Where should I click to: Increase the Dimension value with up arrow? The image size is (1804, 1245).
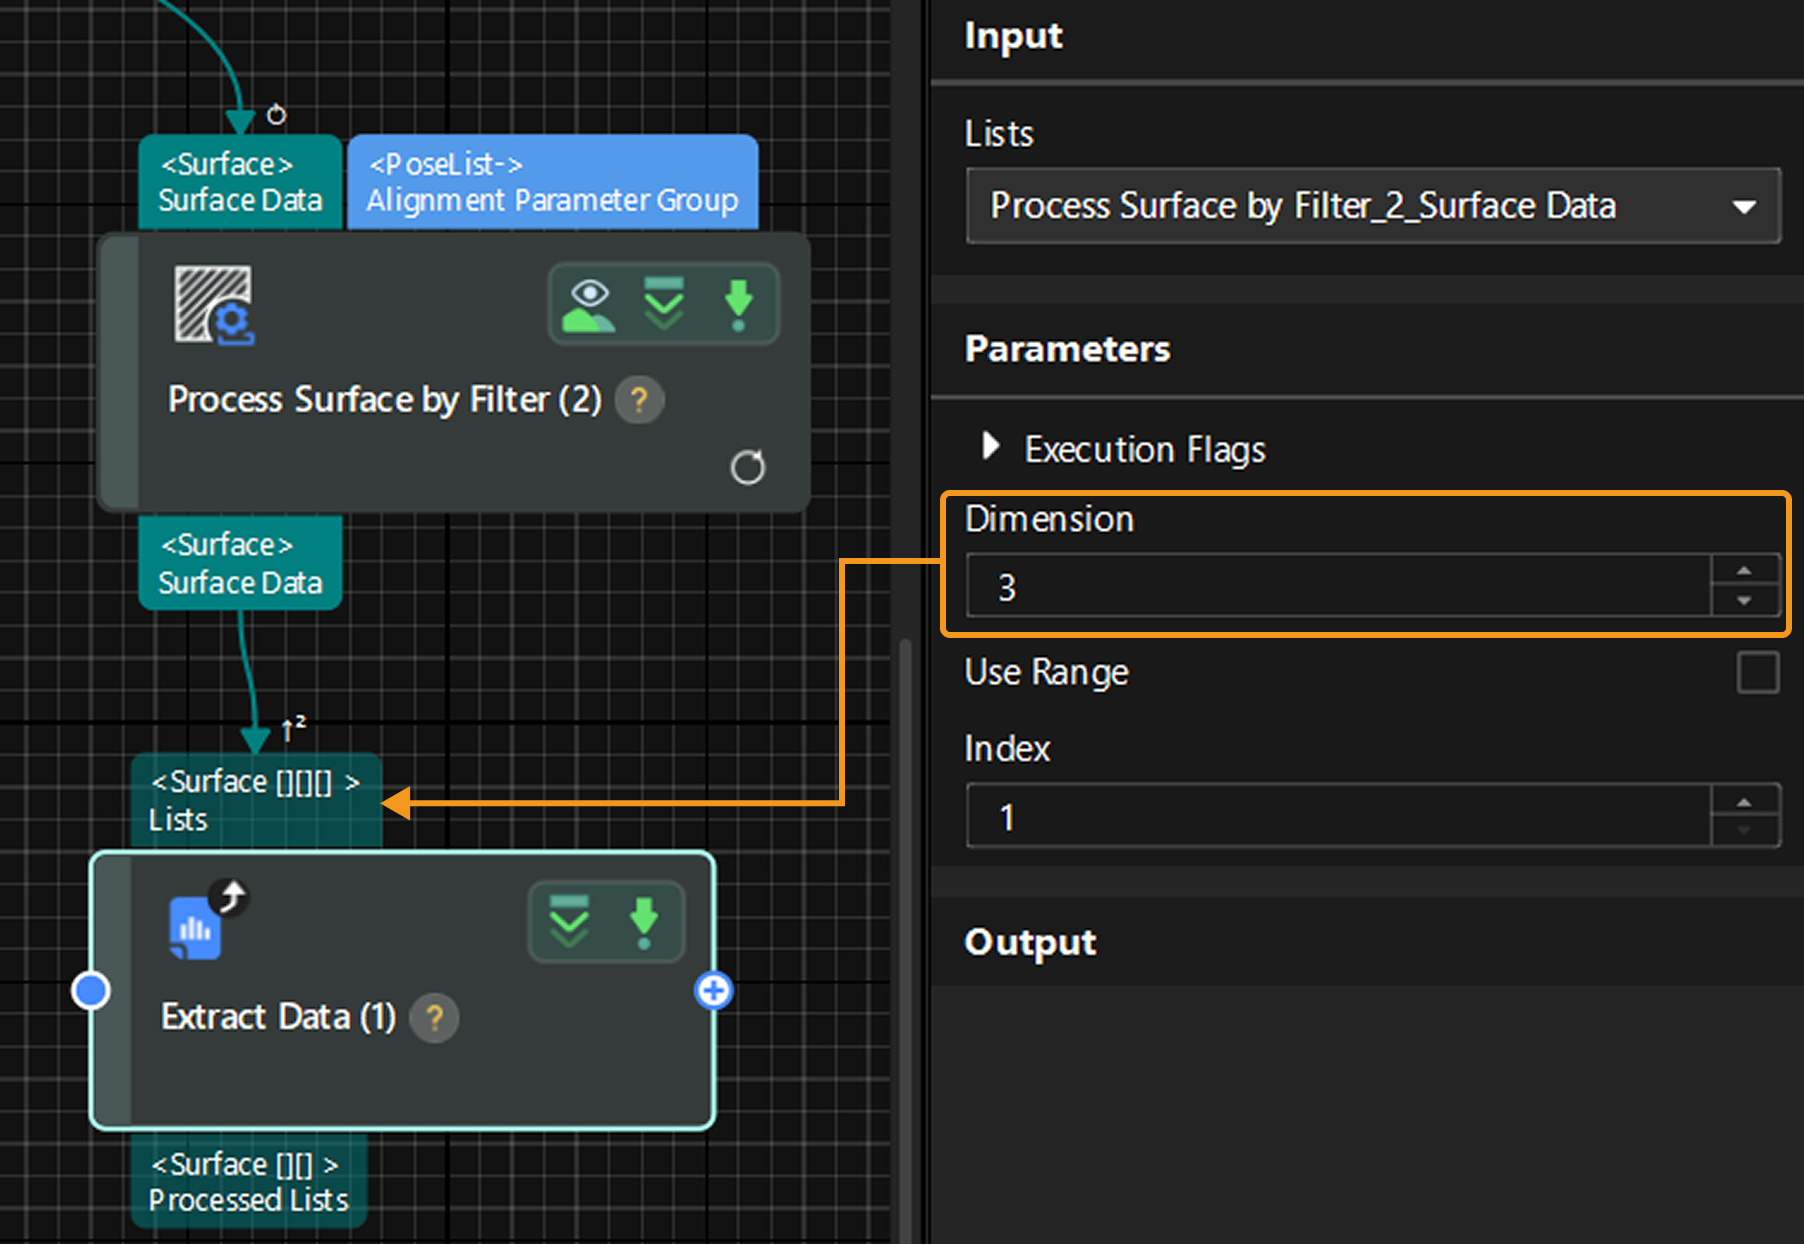[1744, 571]
